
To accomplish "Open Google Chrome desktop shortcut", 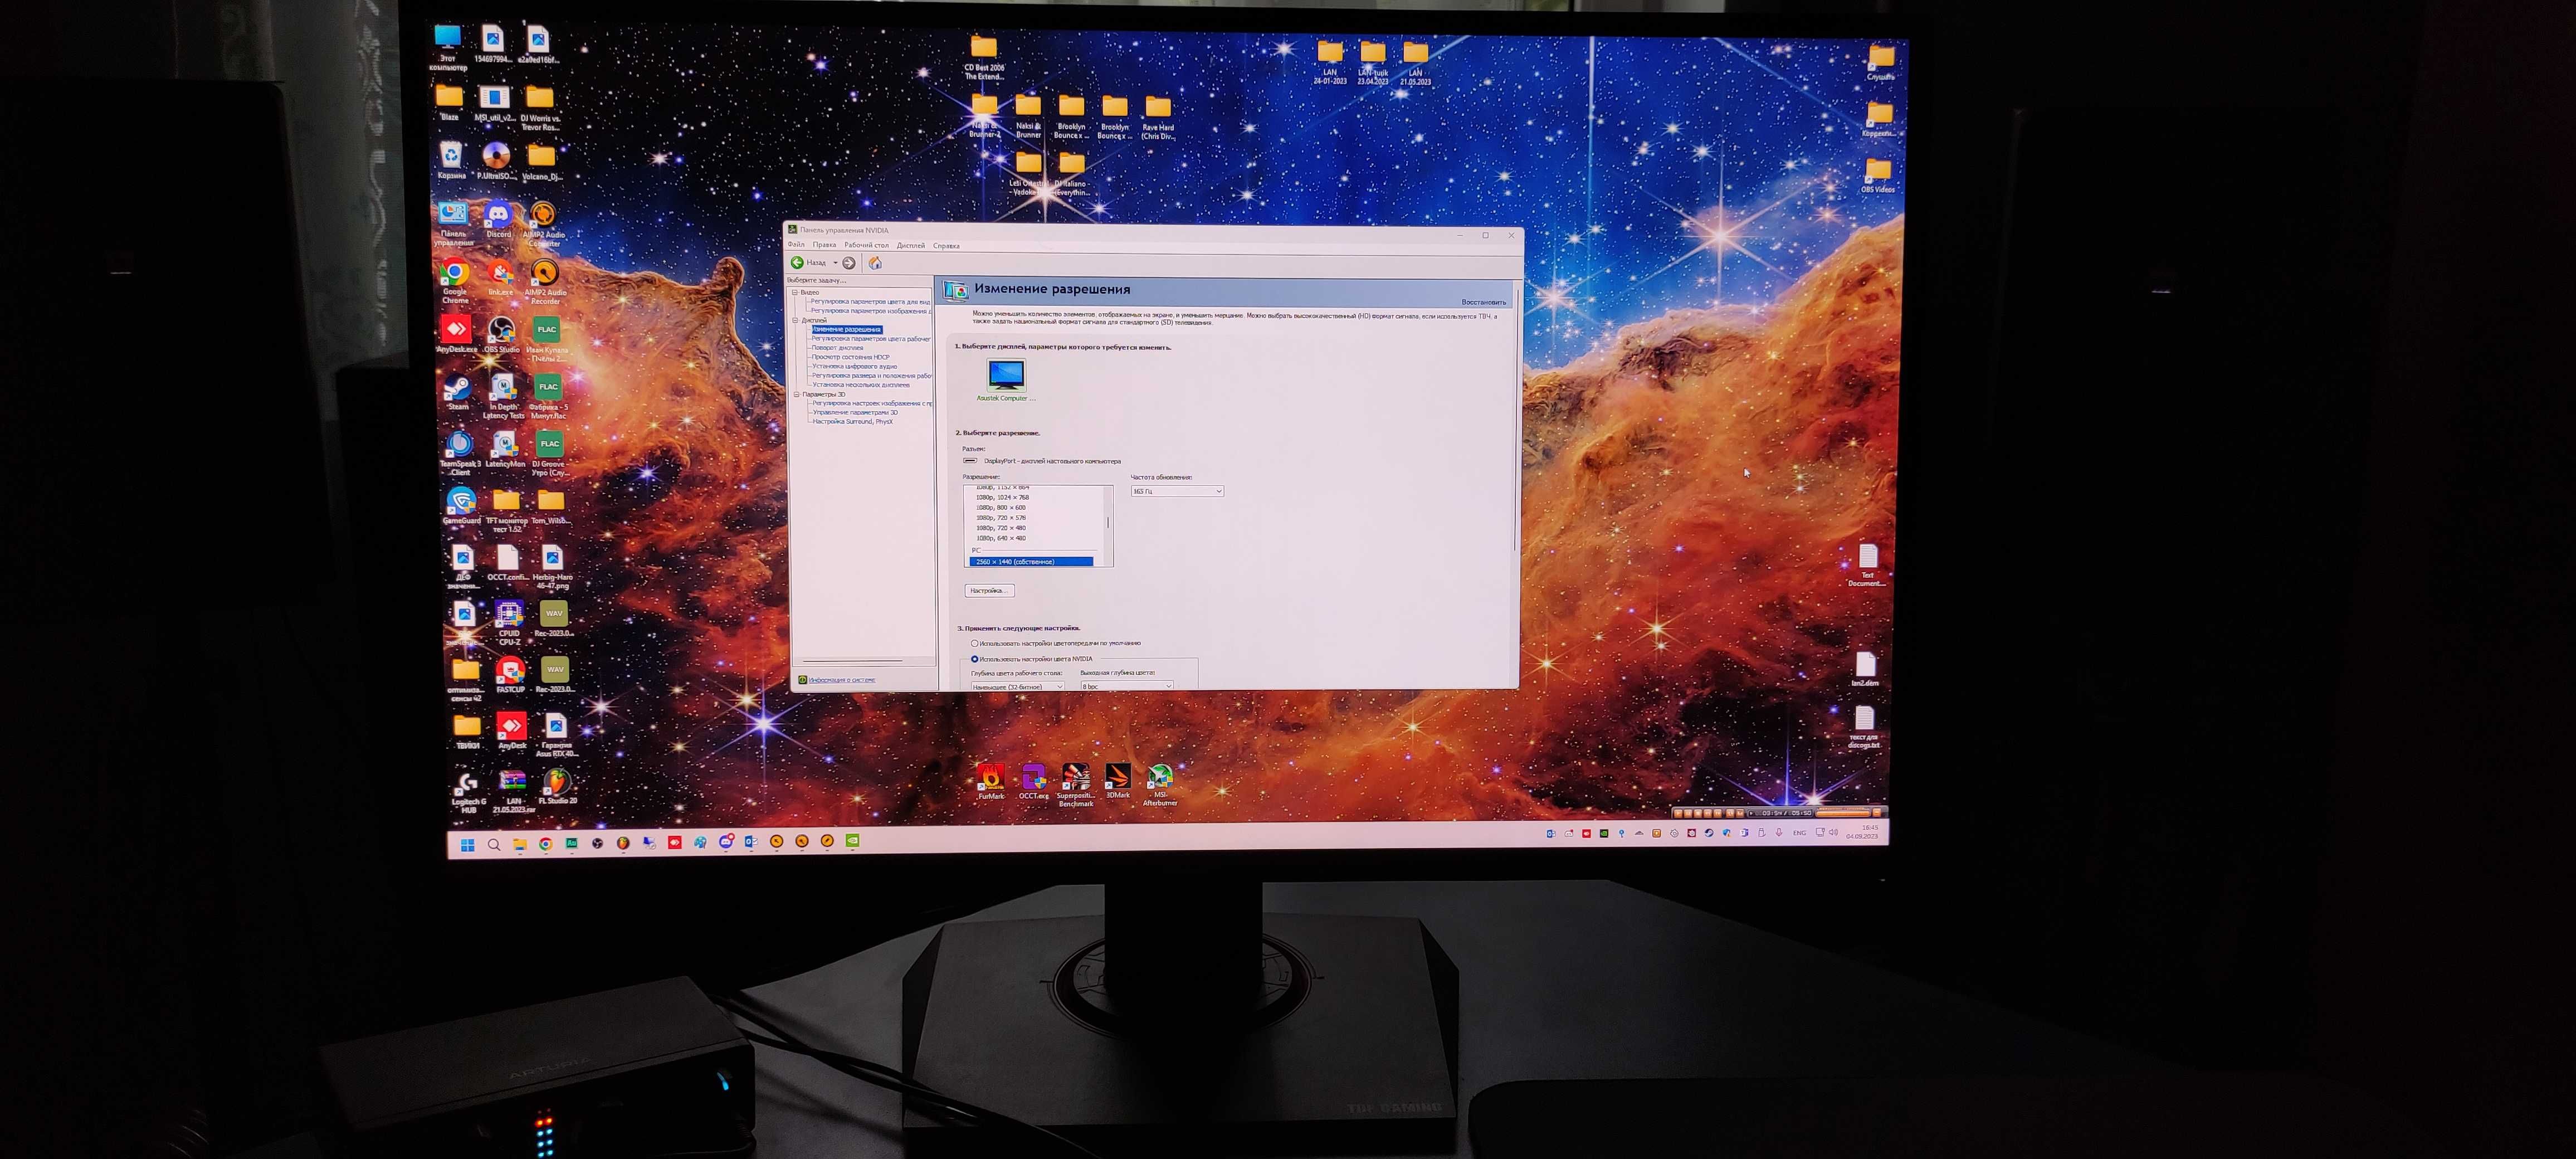I will click(x=455, y=282).
